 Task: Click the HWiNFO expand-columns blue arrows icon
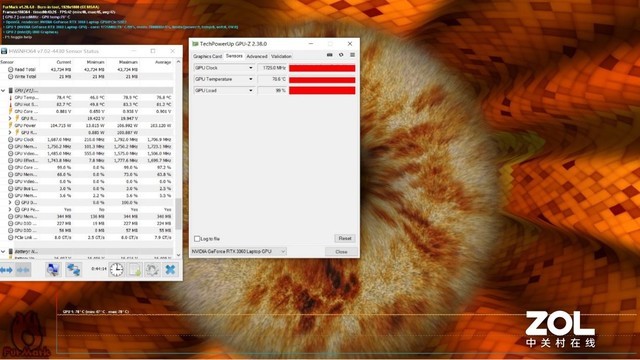tap(6, 270)
